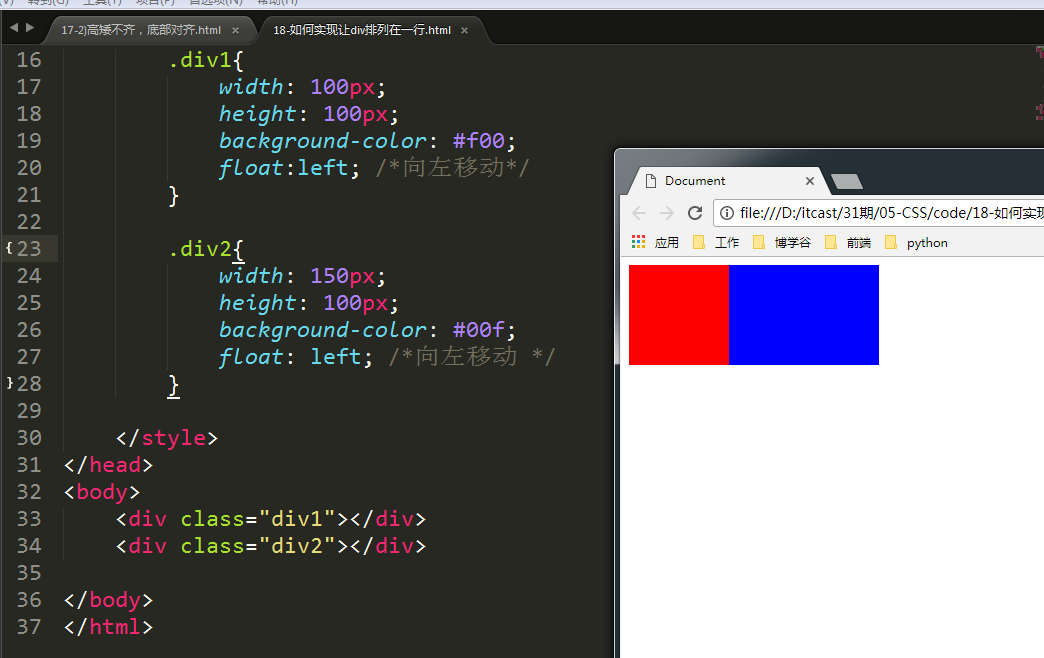
Task: Click the 'float:left;' declaration on line 20
Action: point(290,168)
